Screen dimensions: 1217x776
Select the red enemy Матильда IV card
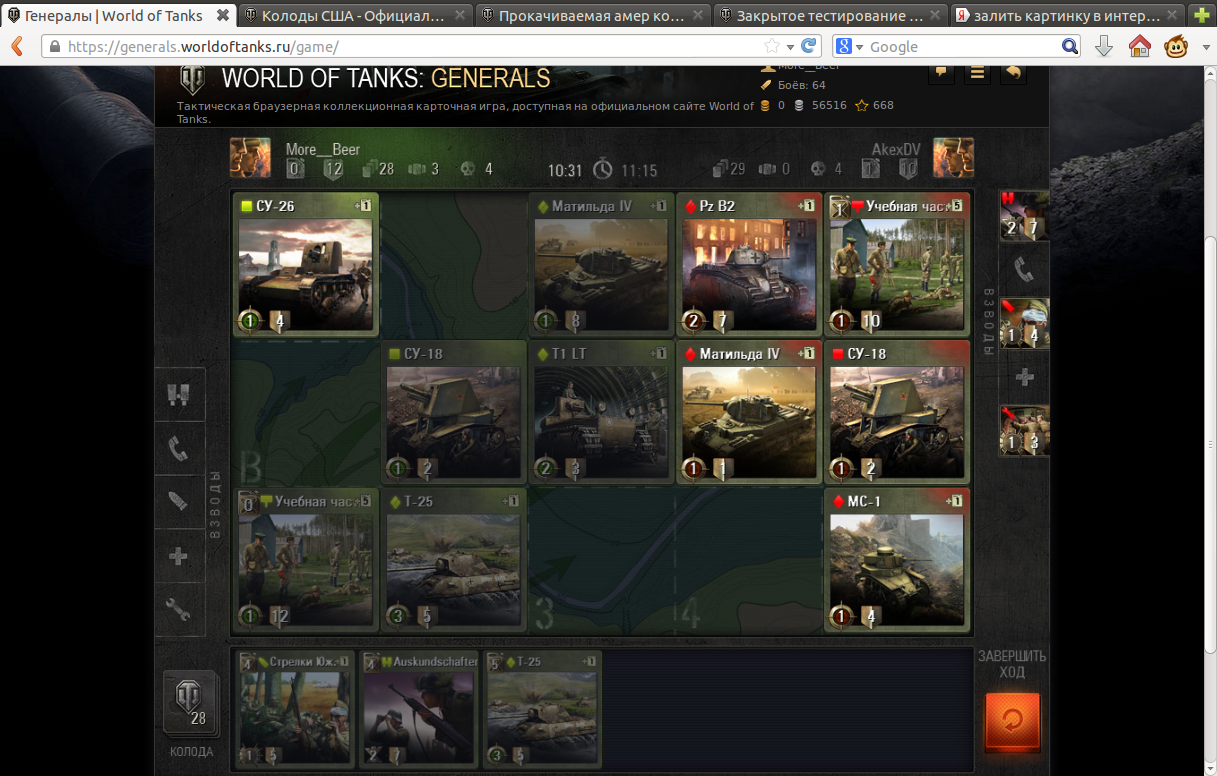[x=749, y=412]
